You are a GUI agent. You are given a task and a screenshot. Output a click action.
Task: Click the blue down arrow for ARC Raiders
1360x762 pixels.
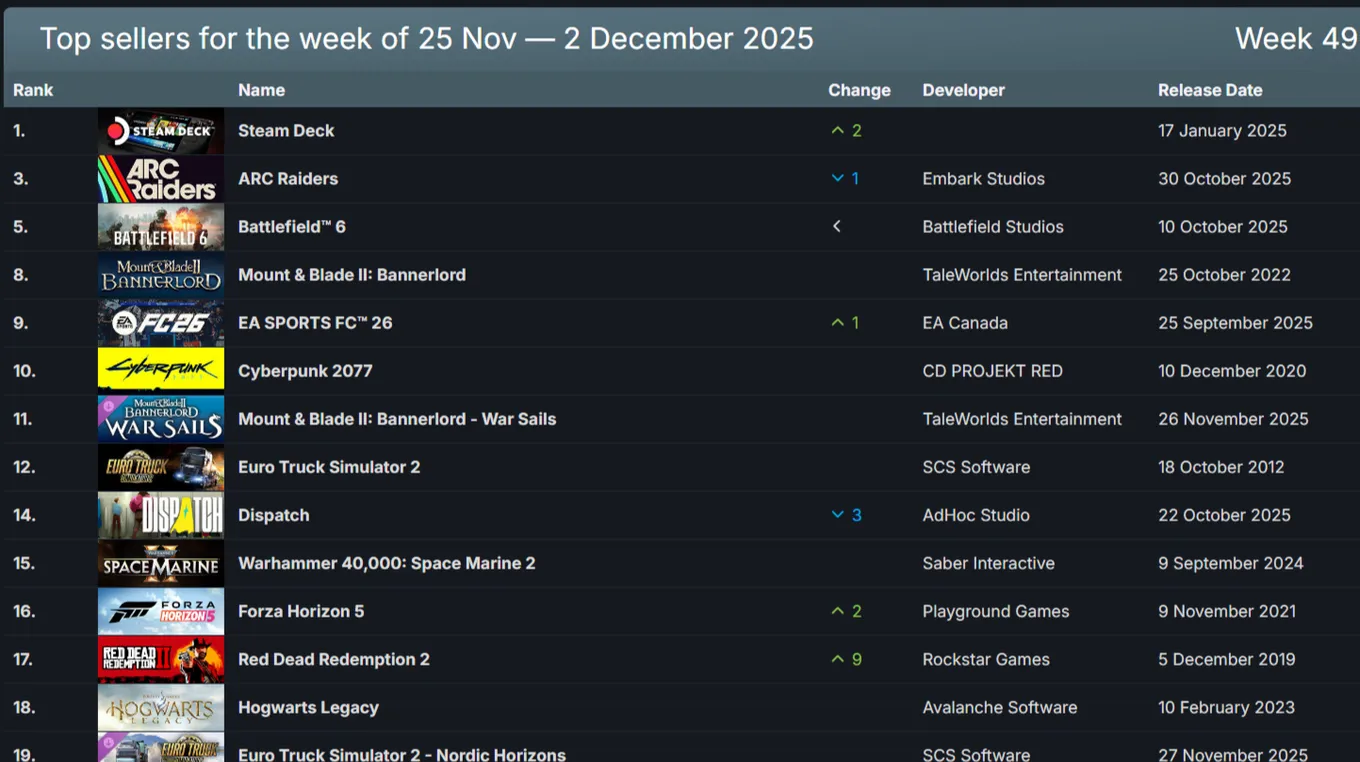(x=837, y=179)
